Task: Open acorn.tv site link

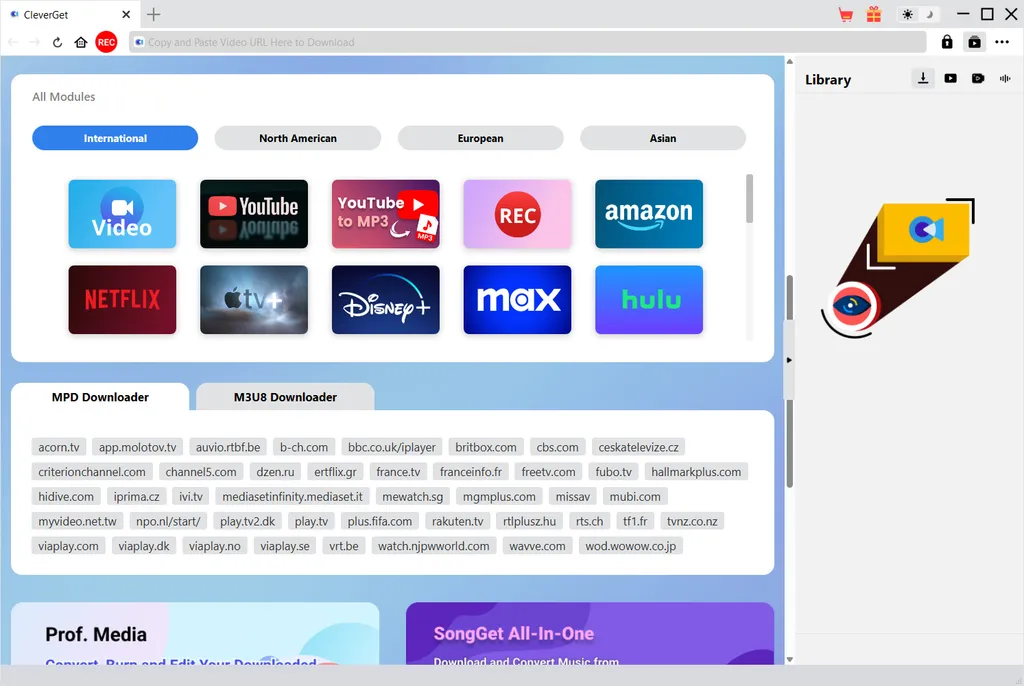Action: point(59,447)
